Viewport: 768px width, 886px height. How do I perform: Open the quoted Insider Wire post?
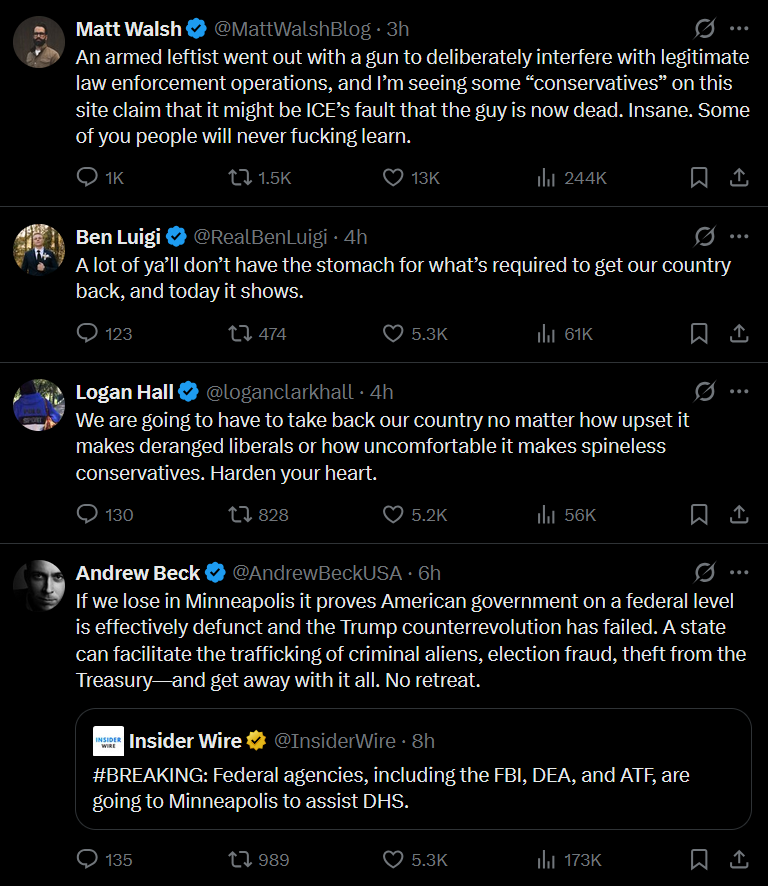point(413,789)
